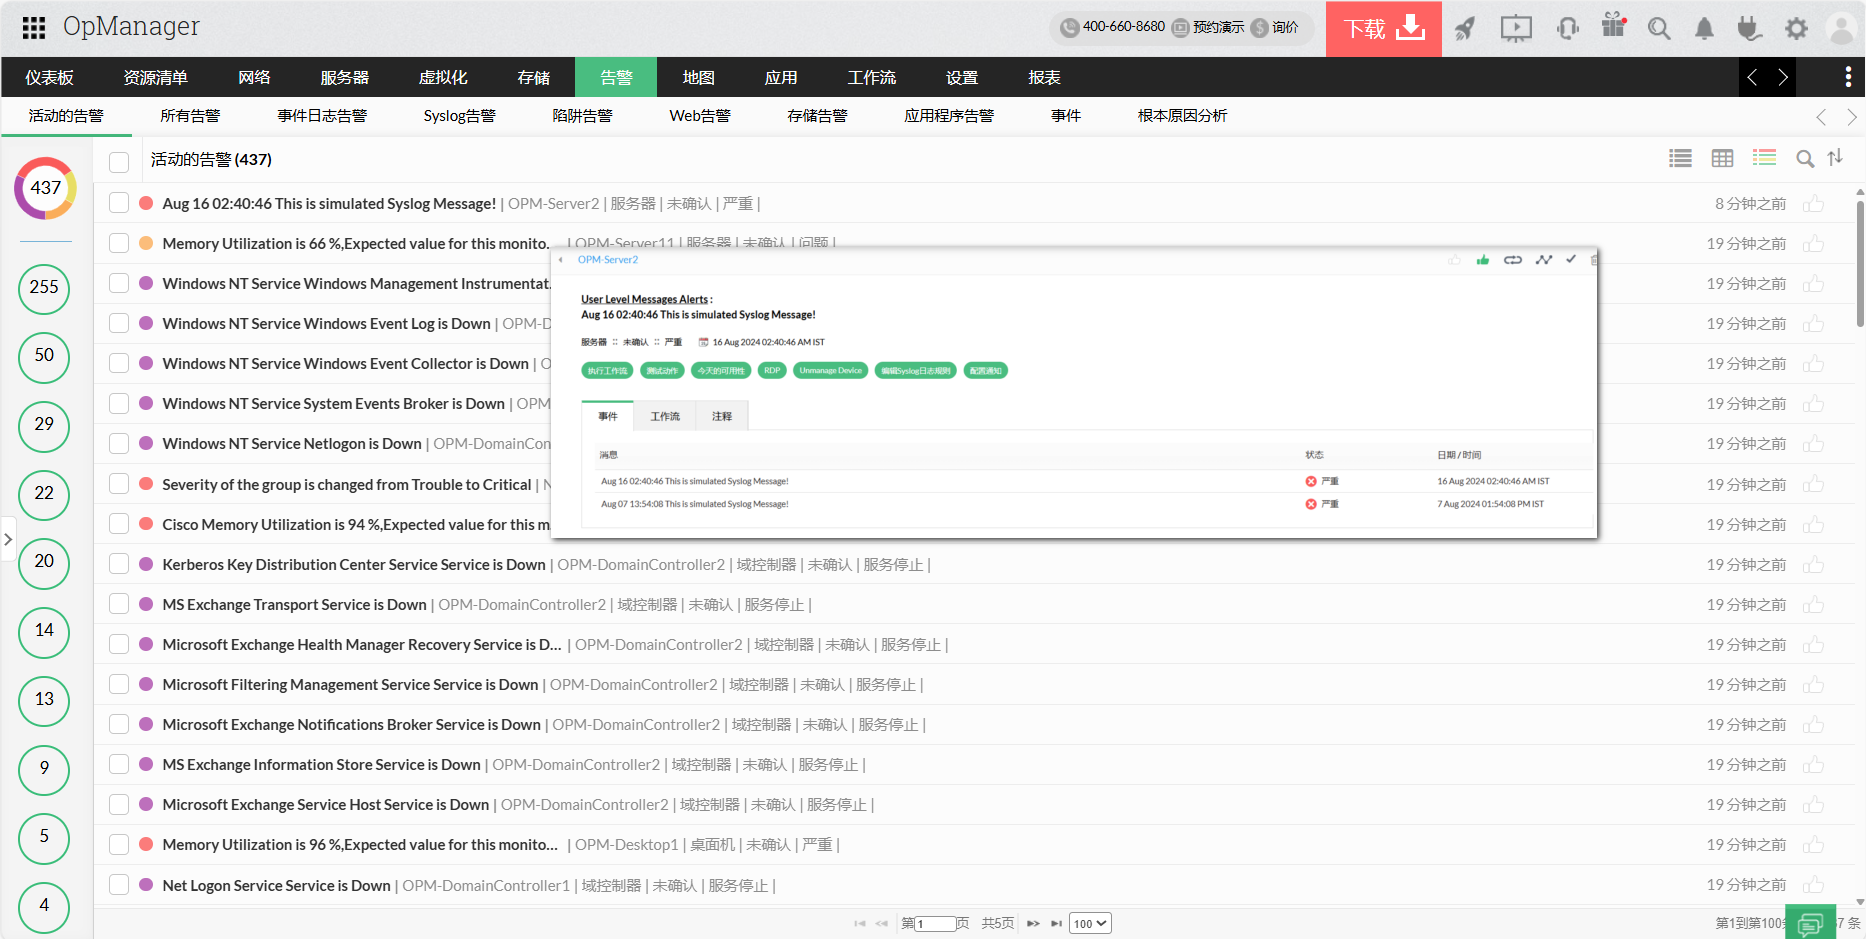Click the page number input field
Viewport: 1866px width, 939px height.
(935, 924)
